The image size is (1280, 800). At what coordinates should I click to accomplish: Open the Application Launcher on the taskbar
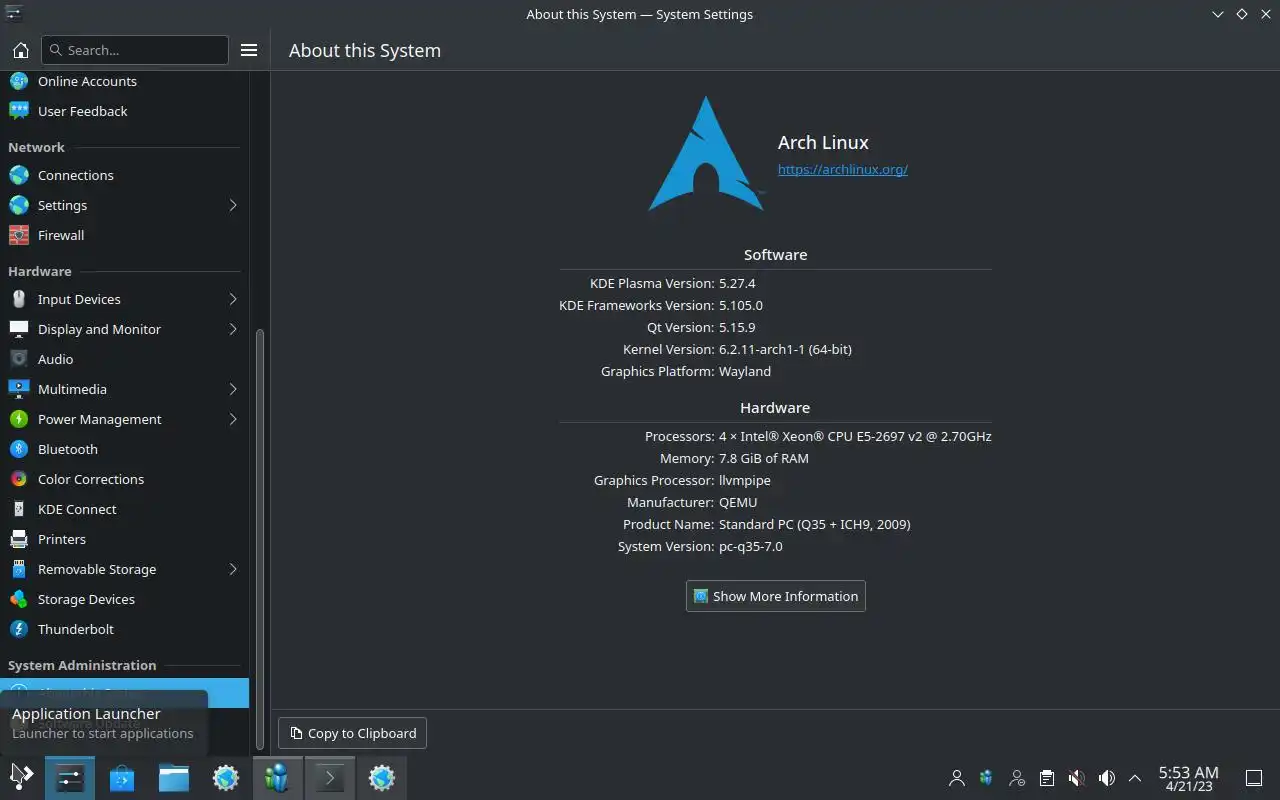tap(21, 777)
